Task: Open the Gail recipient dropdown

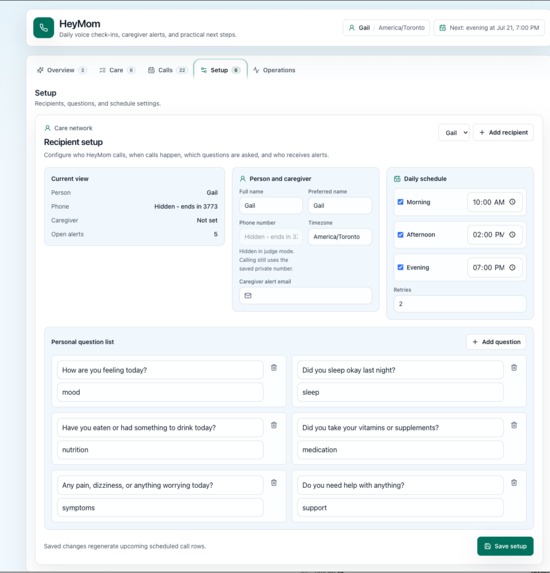Action: pos(454,133)
